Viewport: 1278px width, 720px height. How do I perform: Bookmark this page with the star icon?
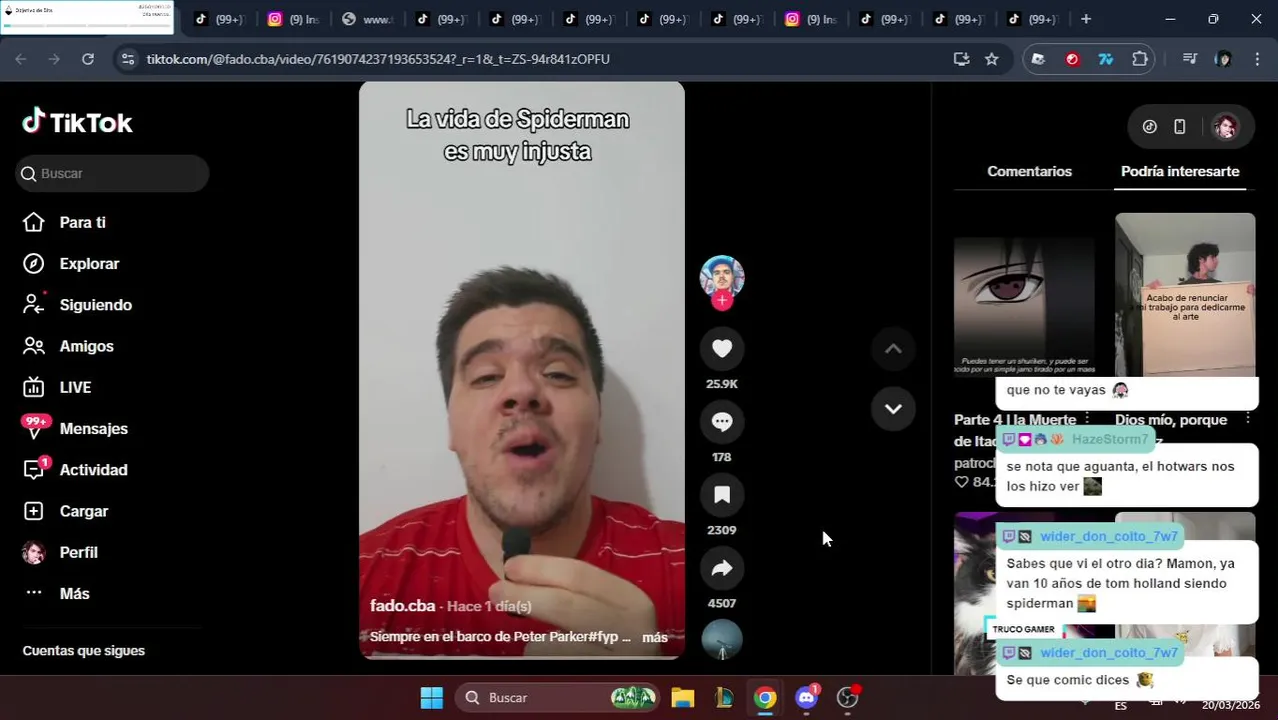point(991,59)
